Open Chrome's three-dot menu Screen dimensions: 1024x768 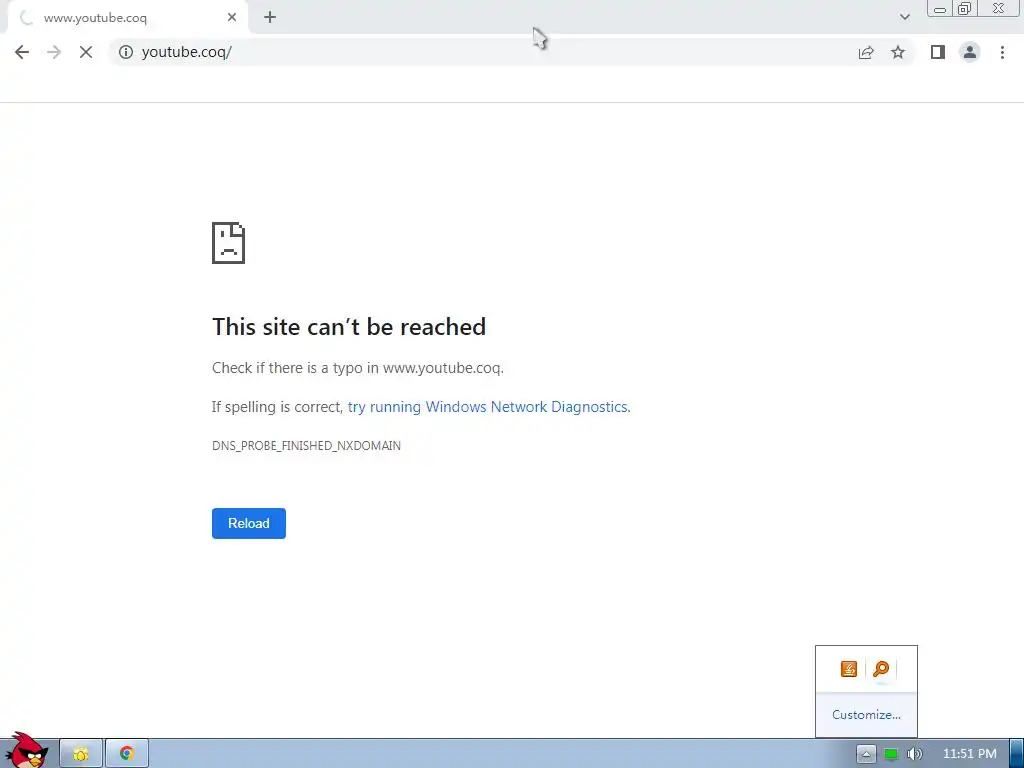[x=1002, y=52]
